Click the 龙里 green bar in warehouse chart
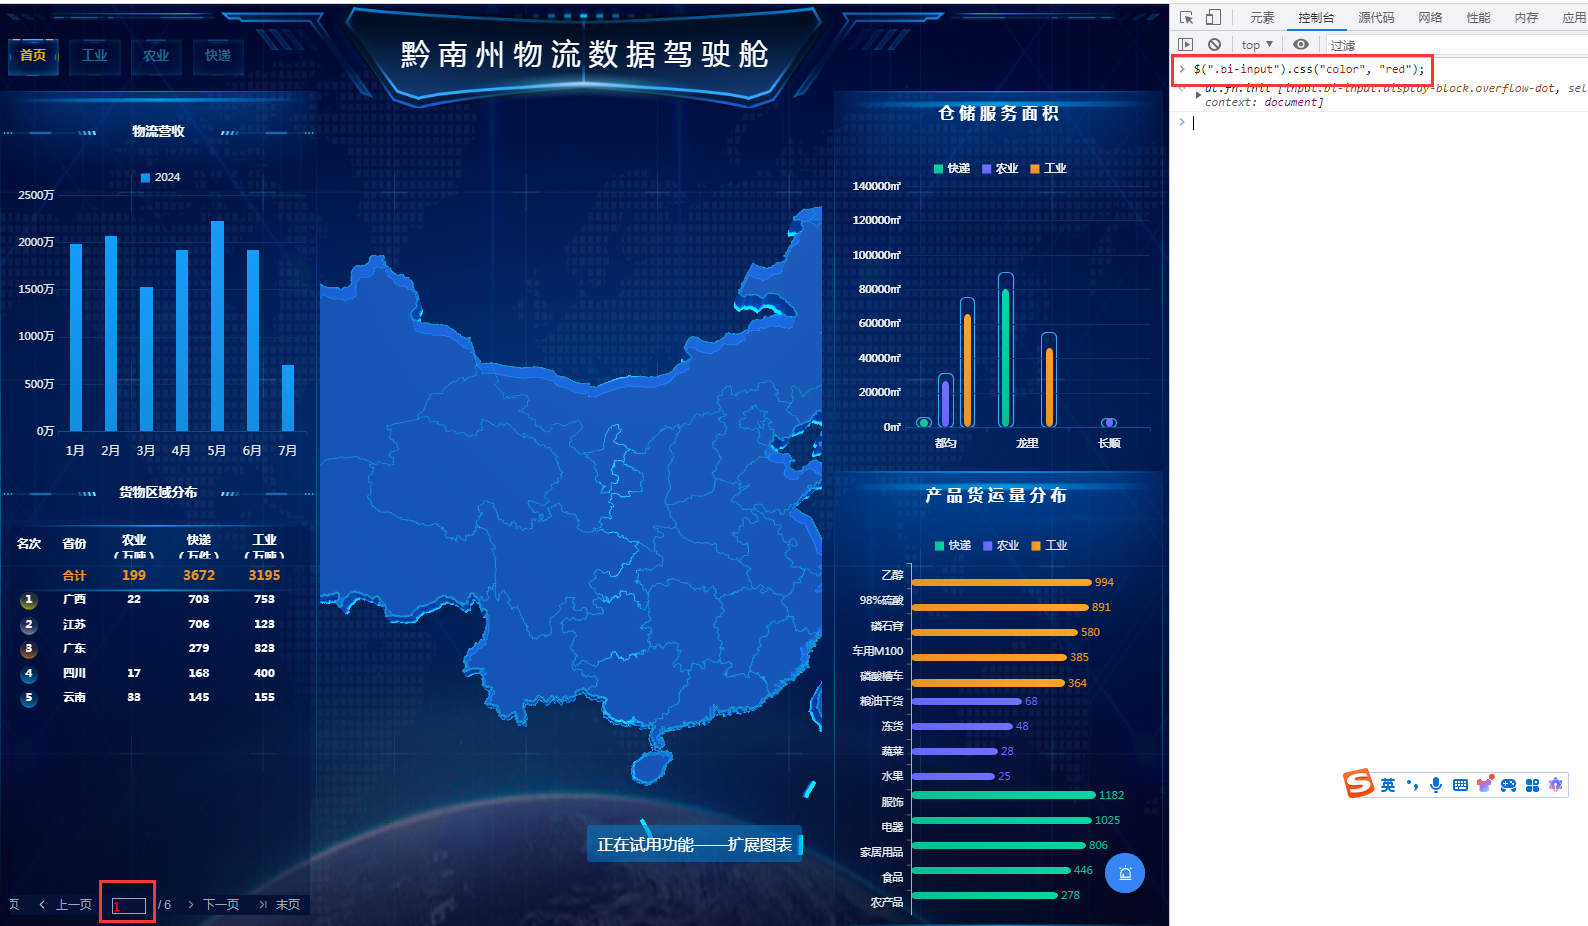The image size is (1588, 926). (1005, 358)
